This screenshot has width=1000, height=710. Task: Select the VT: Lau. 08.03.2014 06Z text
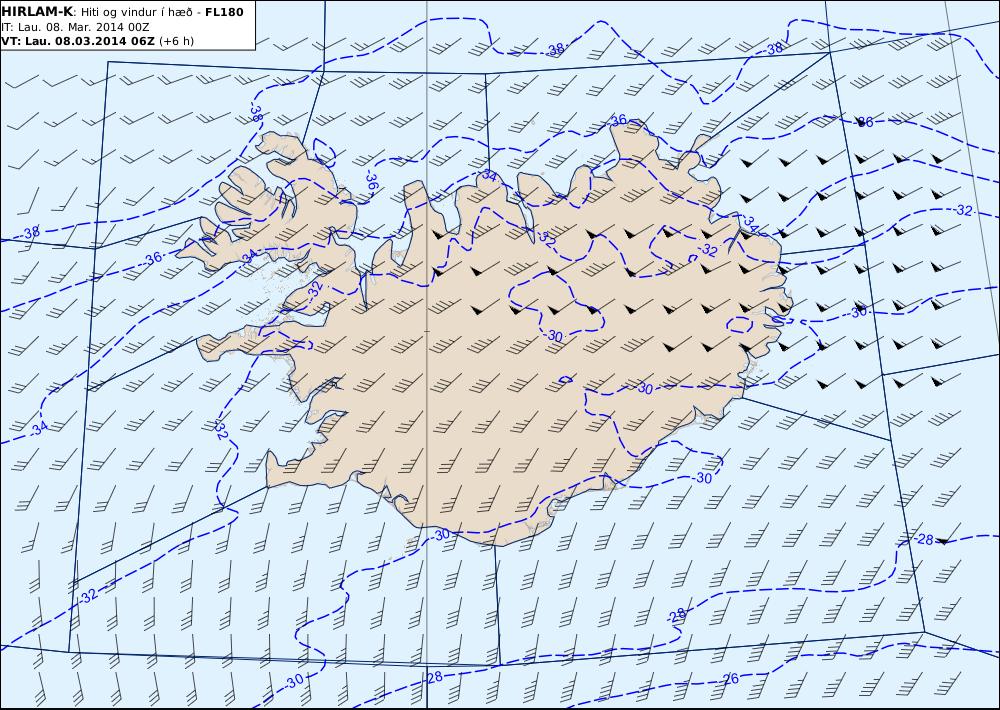coord(78,41)
